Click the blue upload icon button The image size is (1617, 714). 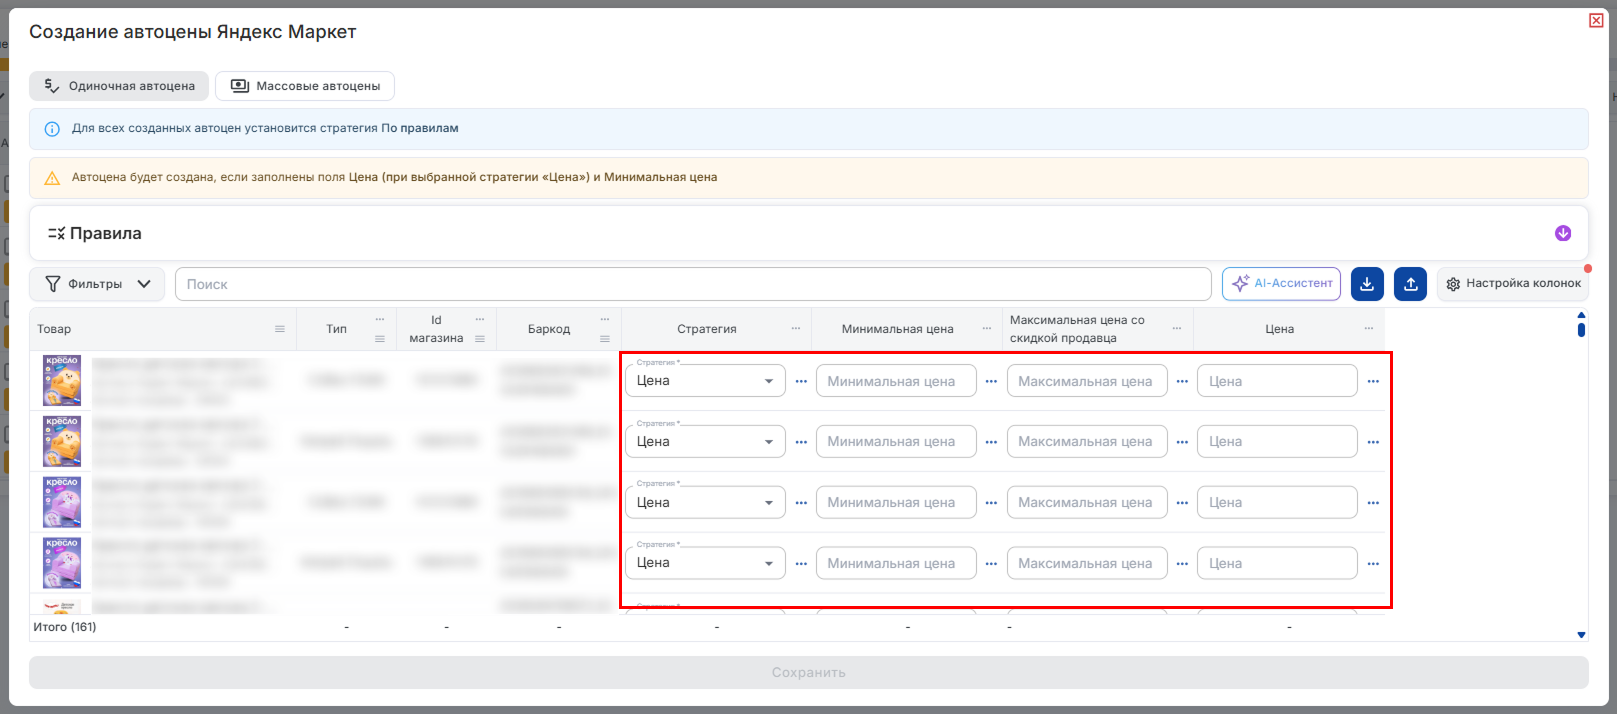pyautogui.click(x=1411, y=284)
